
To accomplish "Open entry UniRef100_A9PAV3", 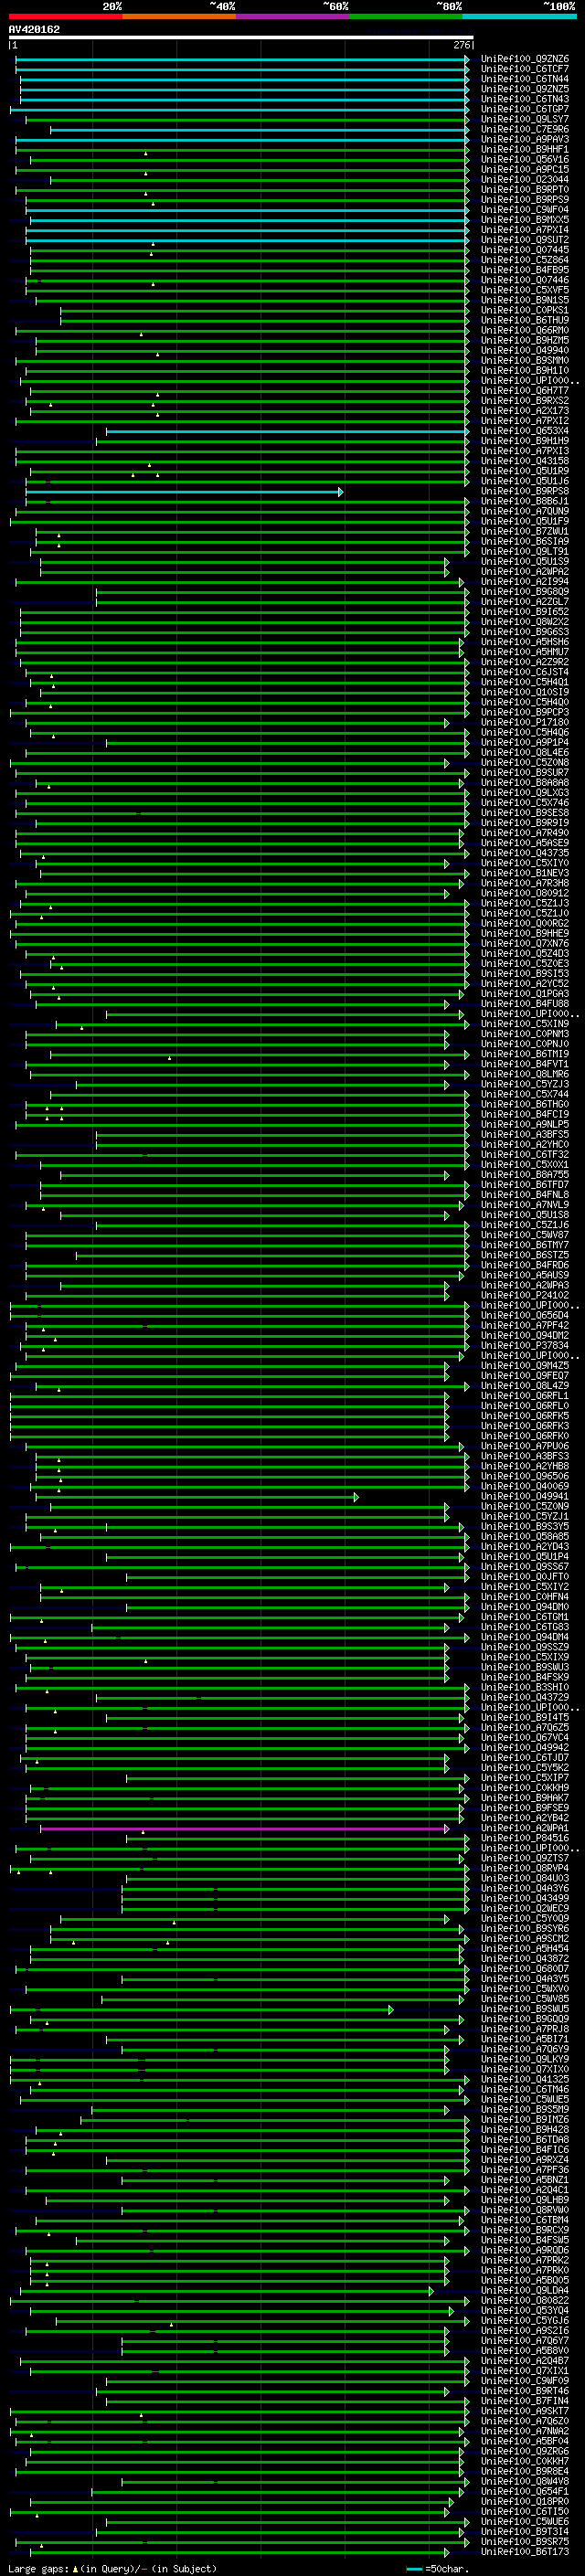I will coord(525,139).
